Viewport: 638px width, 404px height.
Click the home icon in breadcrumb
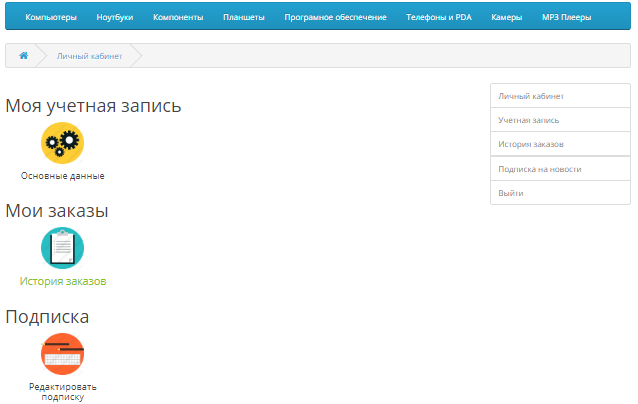tap(23, 56)
